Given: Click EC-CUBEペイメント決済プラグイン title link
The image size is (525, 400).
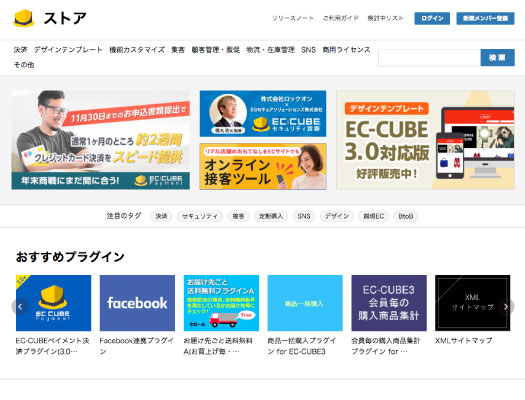Looking at the screenshot, I should [x=53, y=346].
